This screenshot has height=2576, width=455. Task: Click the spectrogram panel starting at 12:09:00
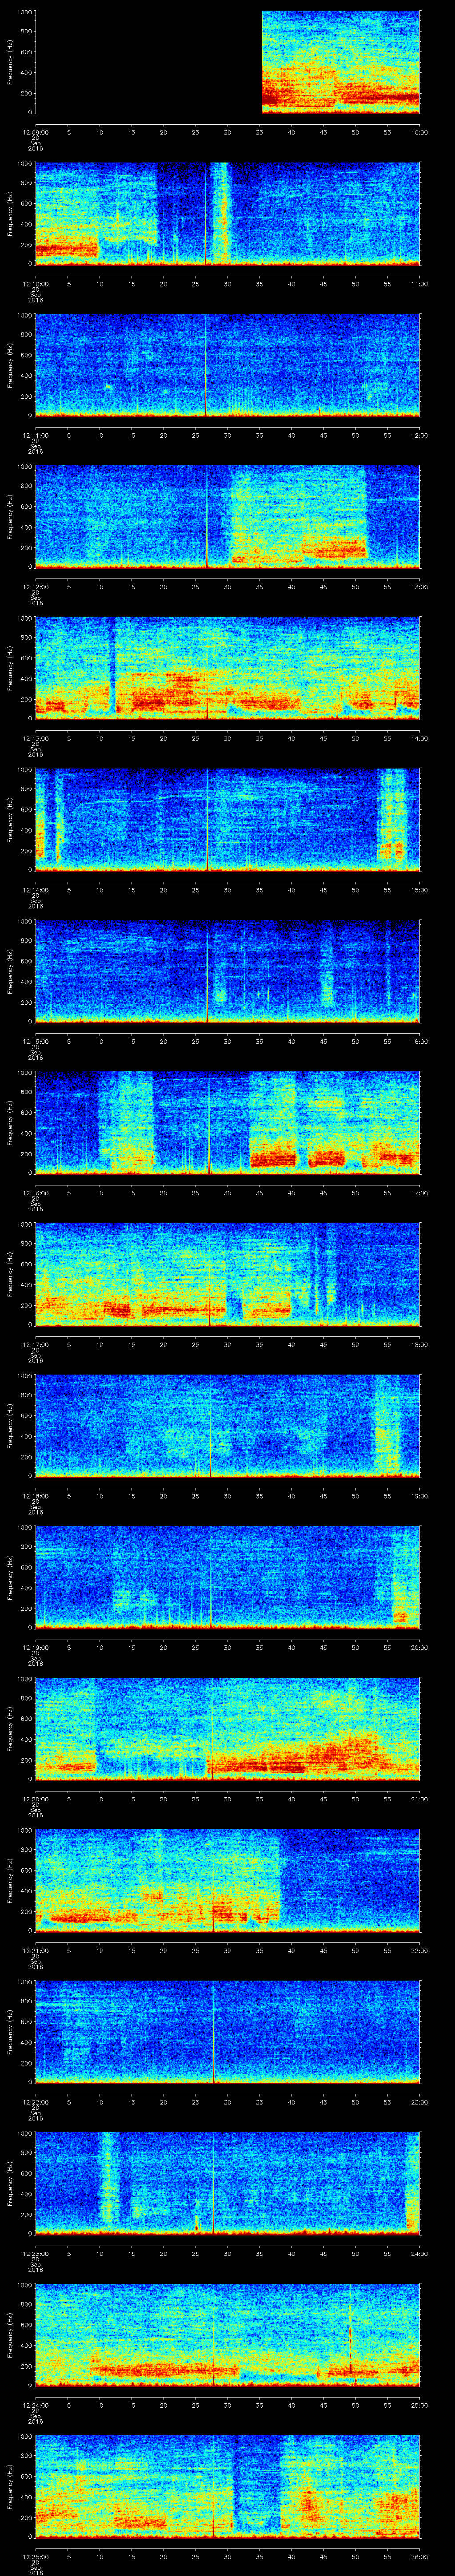point(227,62)
